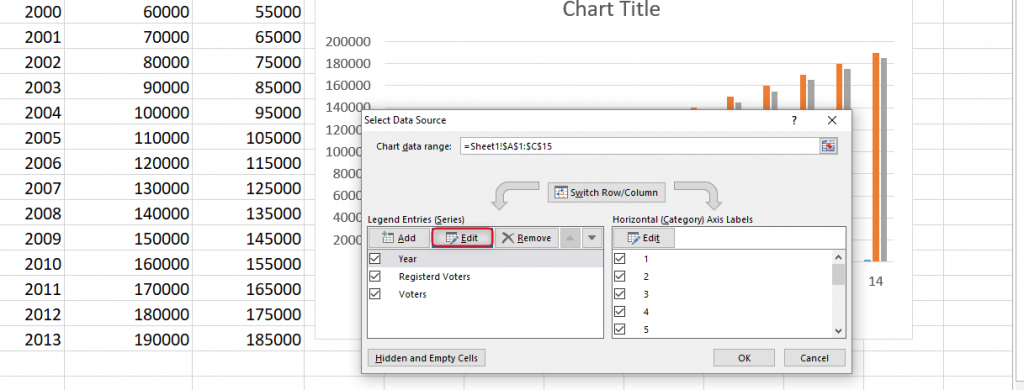Screen dimensions: 1024x390
Task: Select the Voters series row
Action: tap(485, 294)
